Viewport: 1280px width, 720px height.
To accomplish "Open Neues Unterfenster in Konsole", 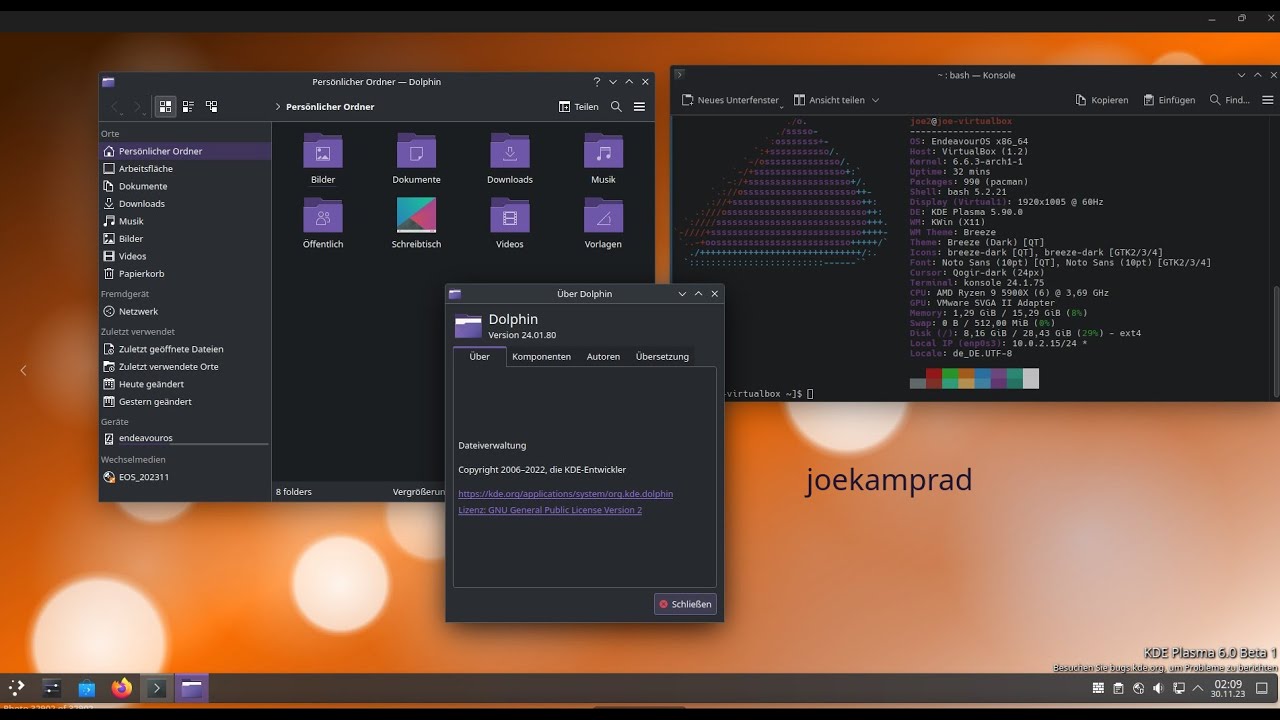I will [x=730, y=100].
